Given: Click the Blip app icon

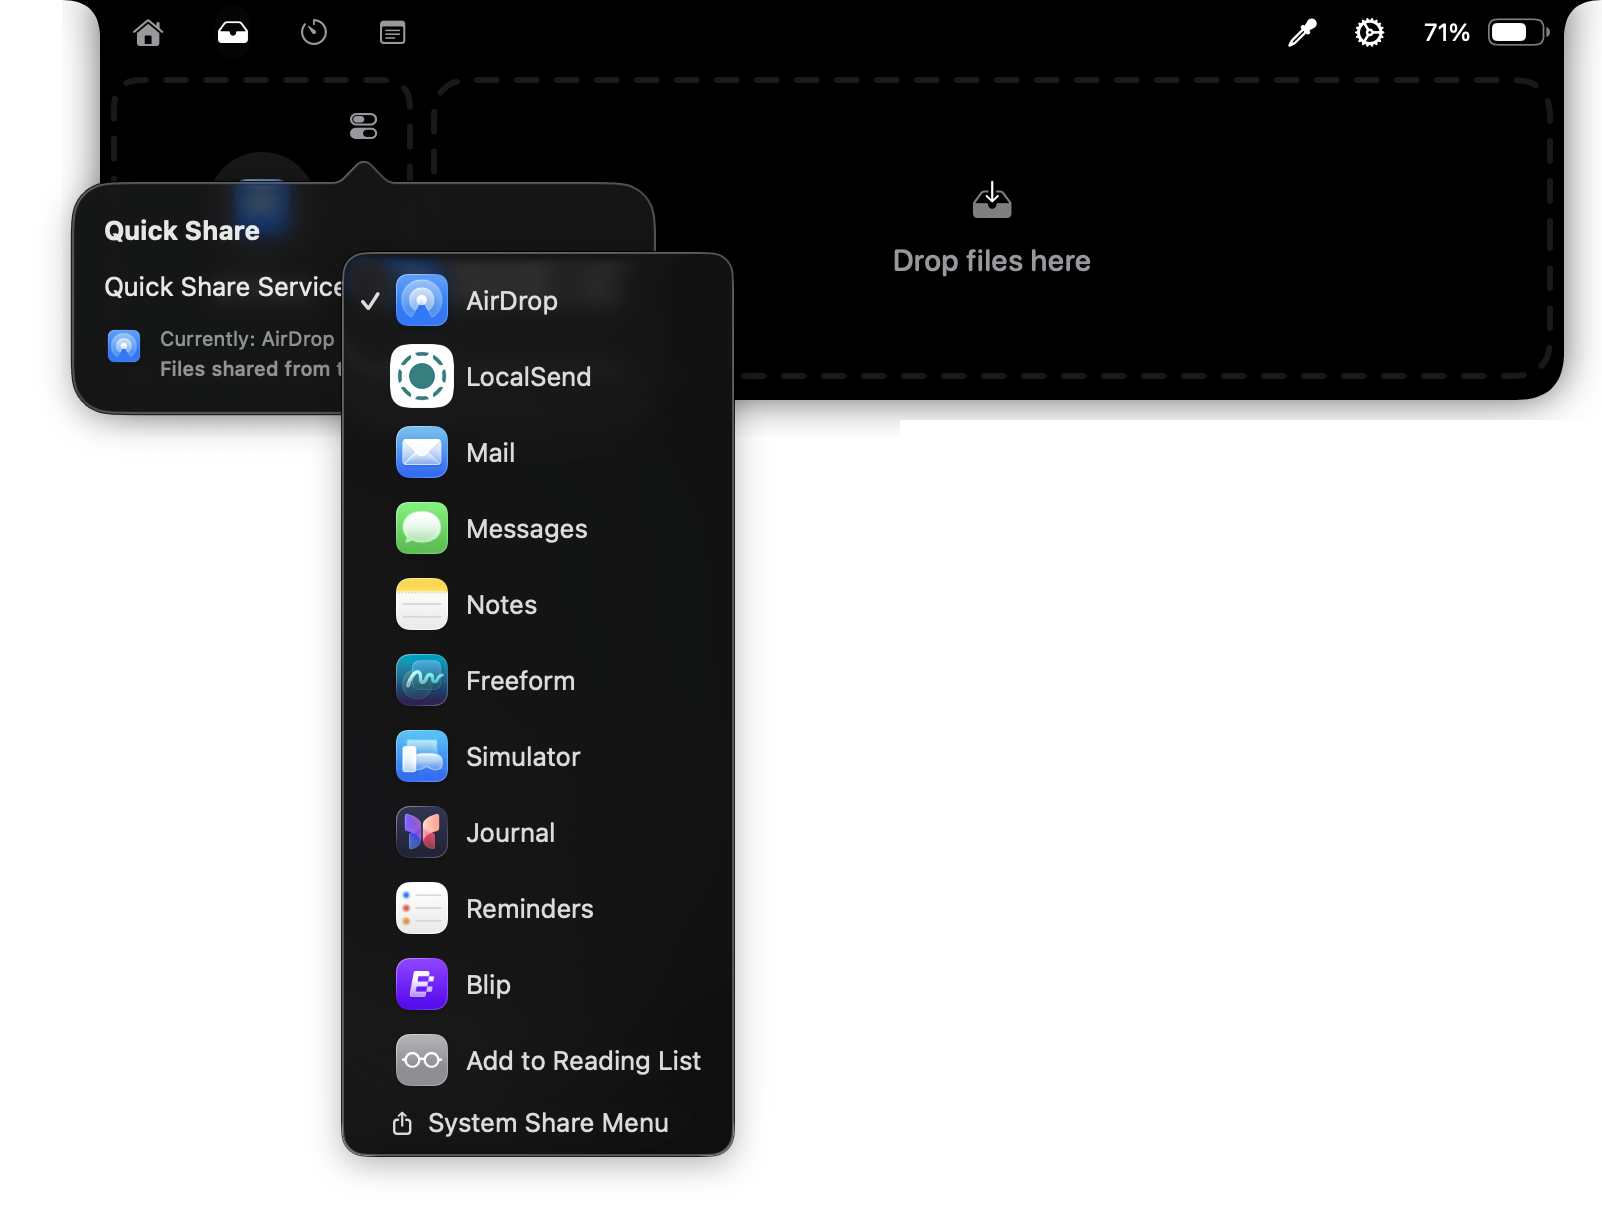Looking at the screenshot, I should pos(422,984).
